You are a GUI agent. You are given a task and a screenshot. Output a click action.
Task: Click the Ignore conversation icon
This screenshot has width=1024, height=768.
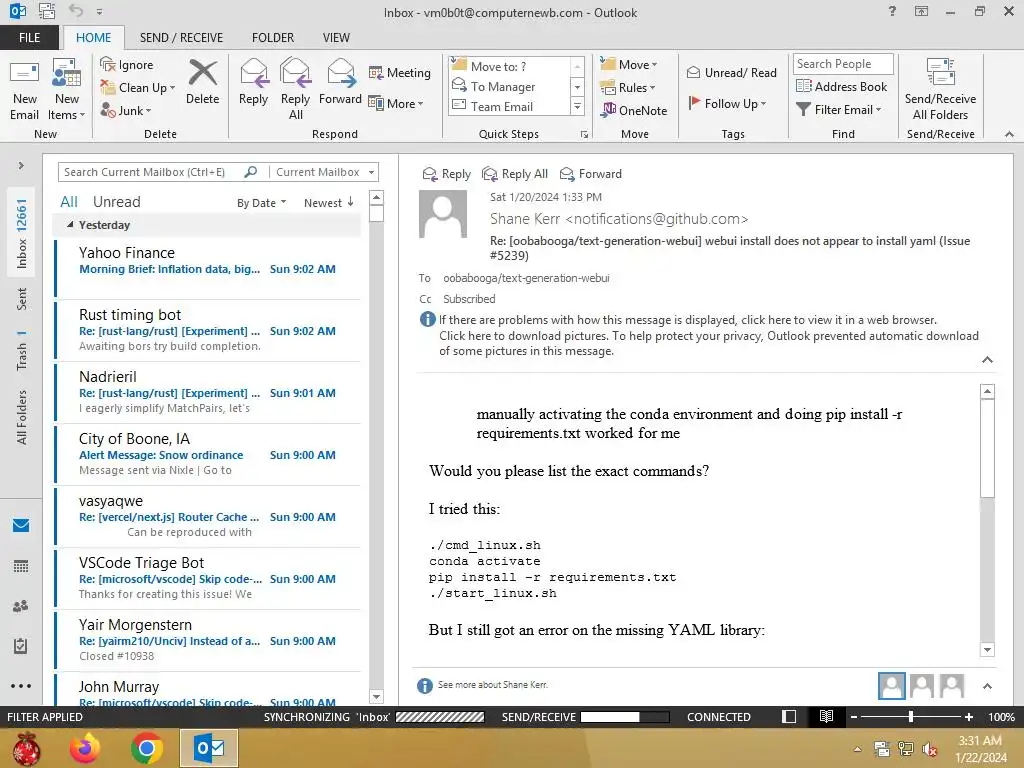coord(126,65)
